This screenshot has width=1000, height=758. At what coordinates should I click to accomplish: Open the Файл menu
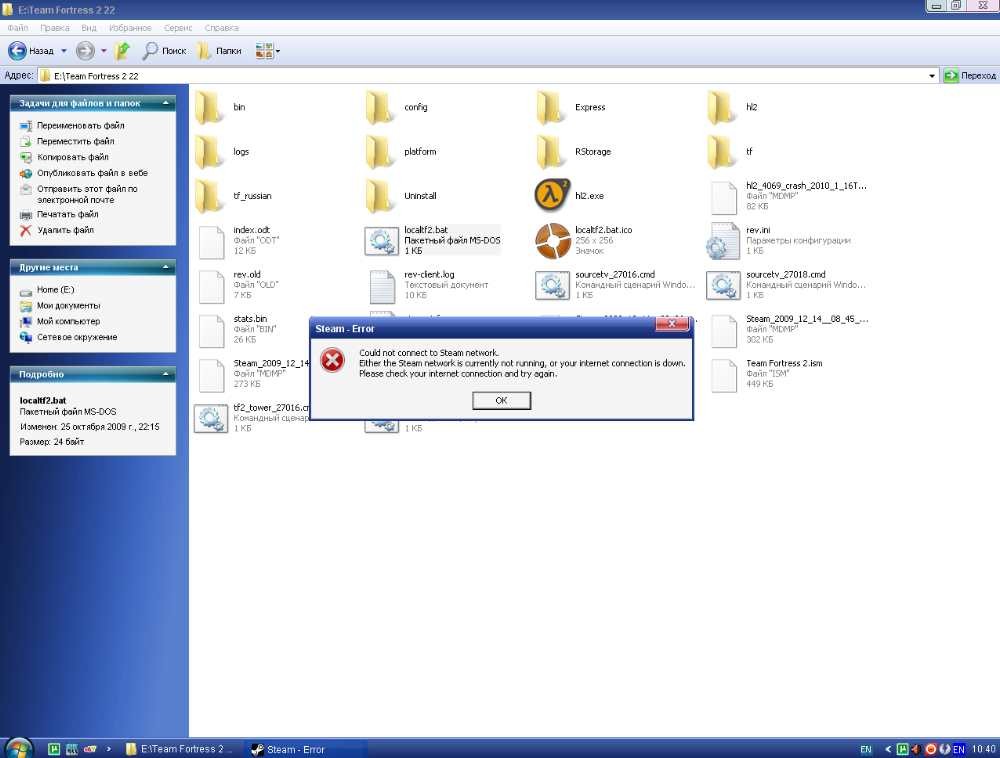[x=18, y=28]
